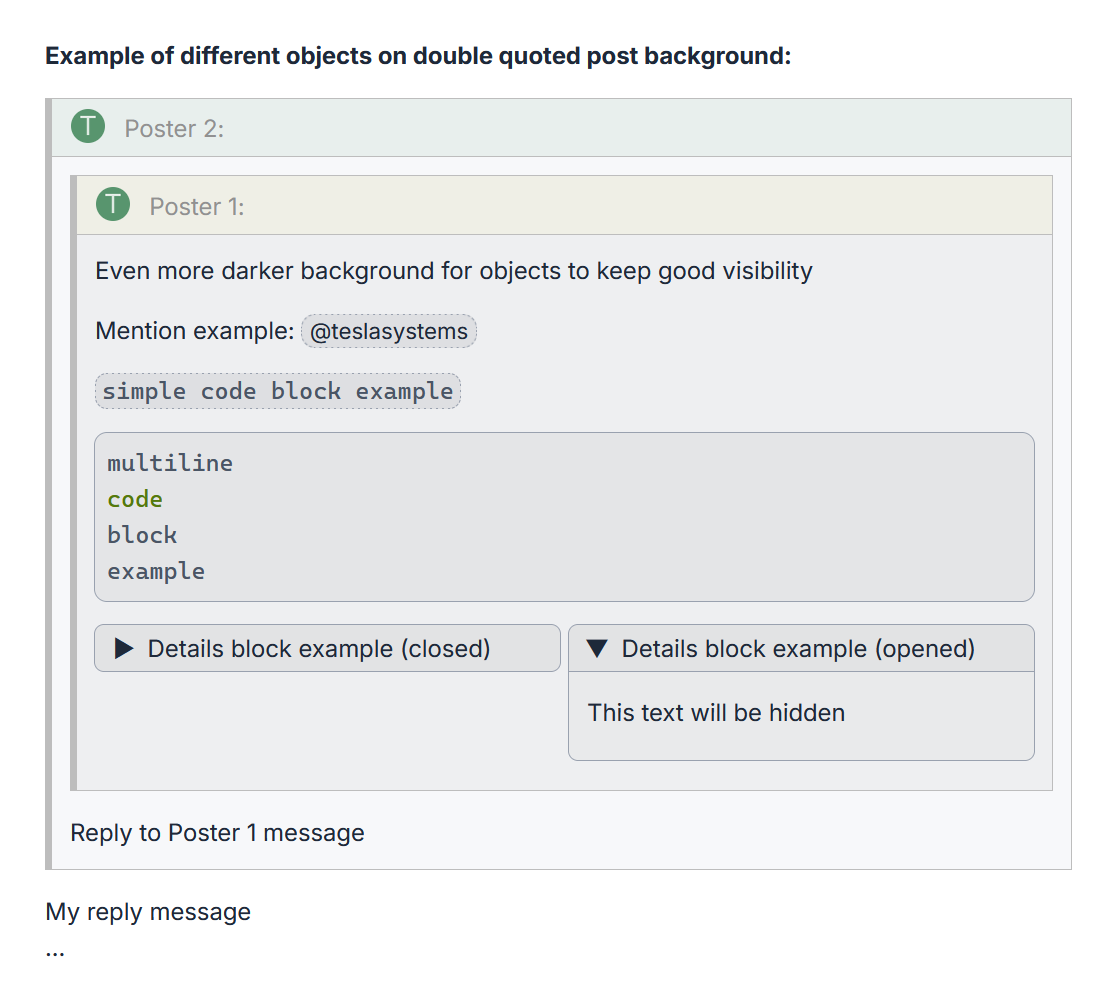Click the bold 'Example of different objects' heading

[418, 55]
